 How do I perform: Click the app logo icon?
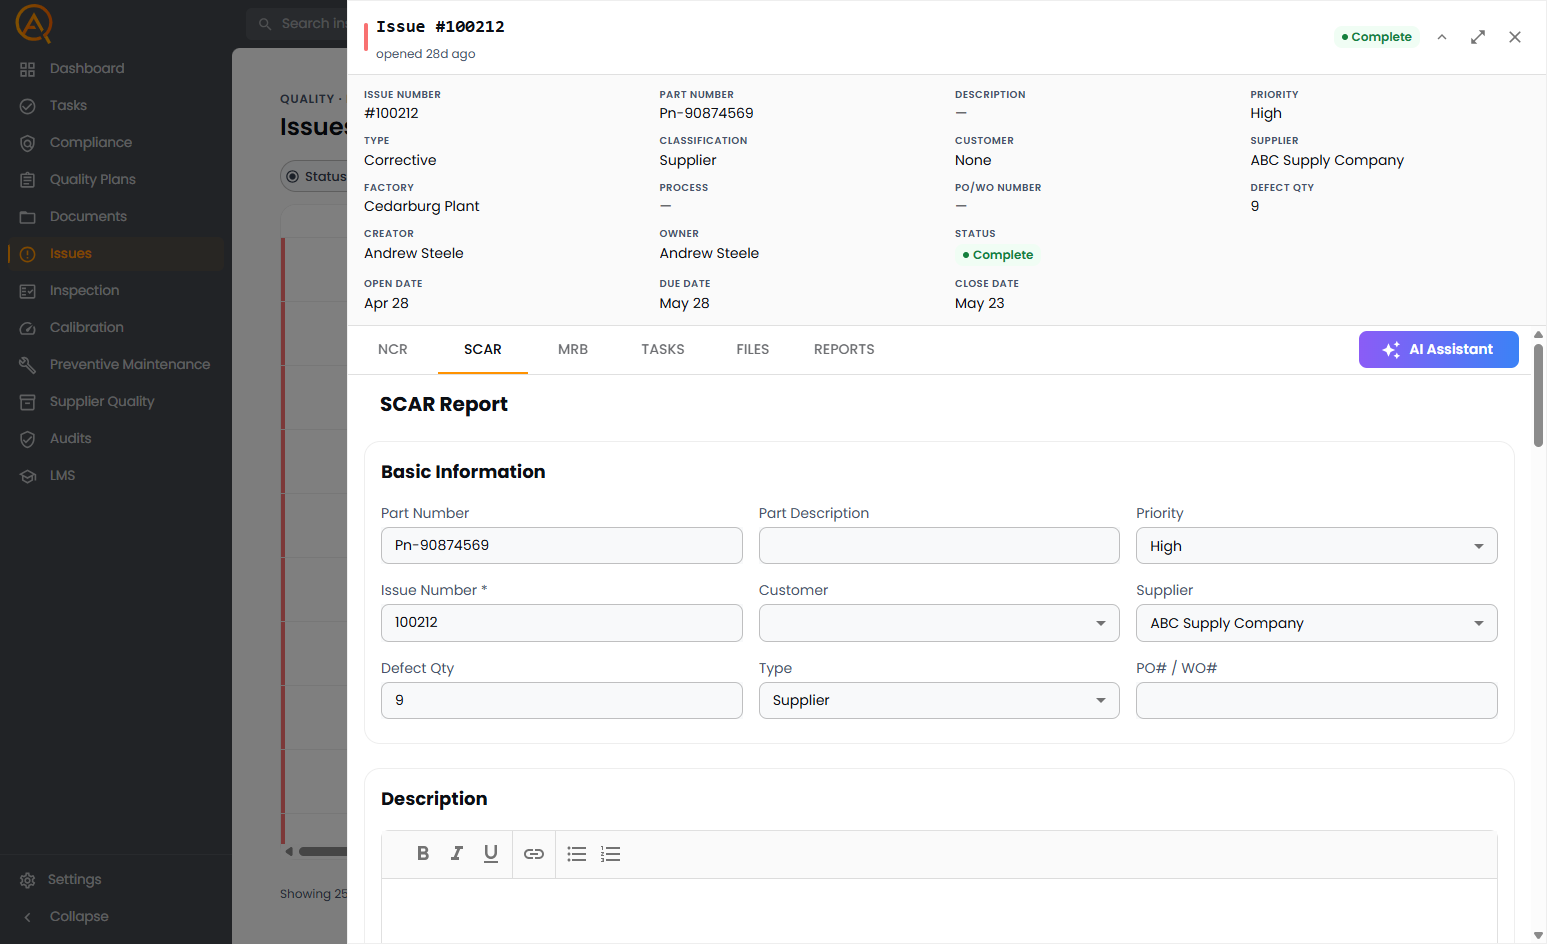[33, 23]
